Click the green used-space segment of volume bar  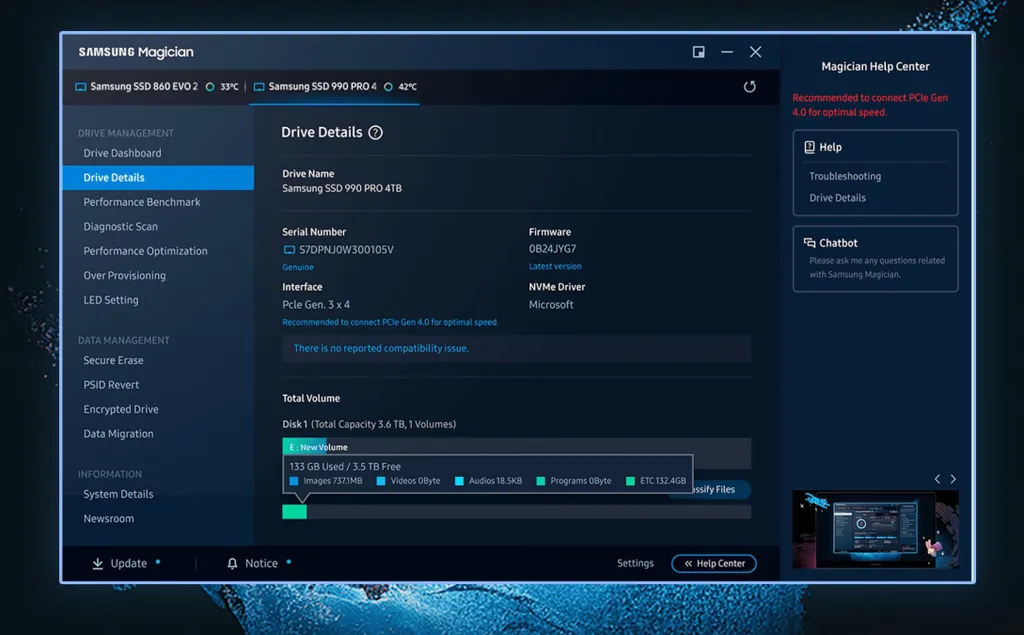click(x=295, y=512)
